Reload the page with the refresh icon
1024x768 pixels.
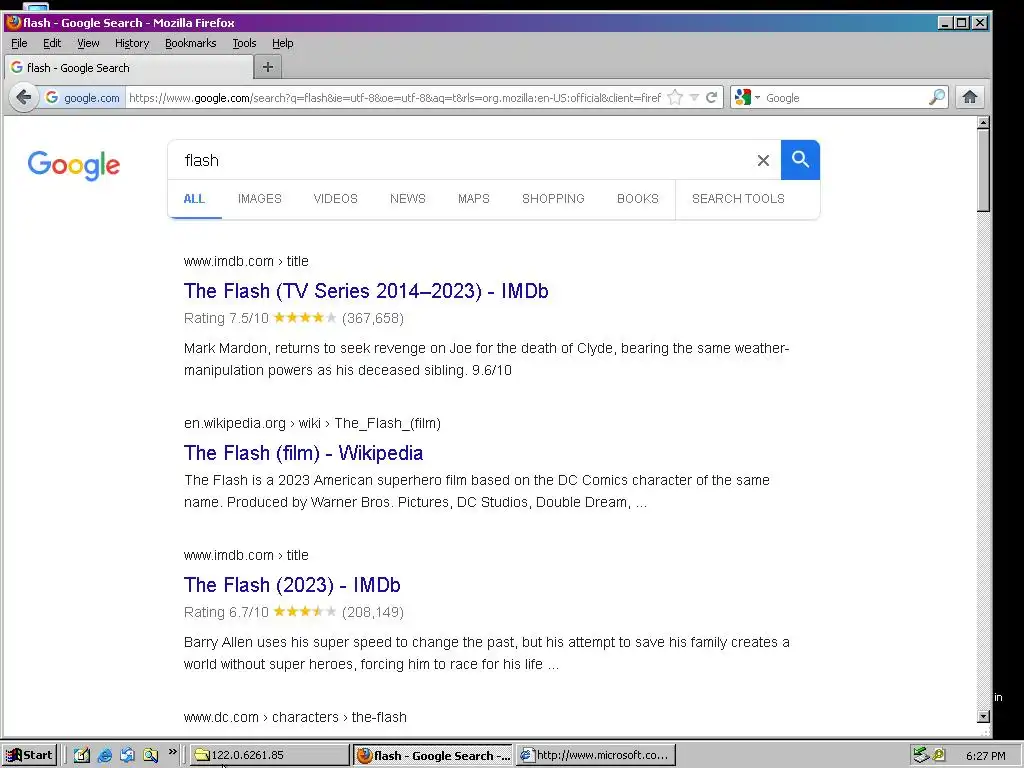click(712, 98)
